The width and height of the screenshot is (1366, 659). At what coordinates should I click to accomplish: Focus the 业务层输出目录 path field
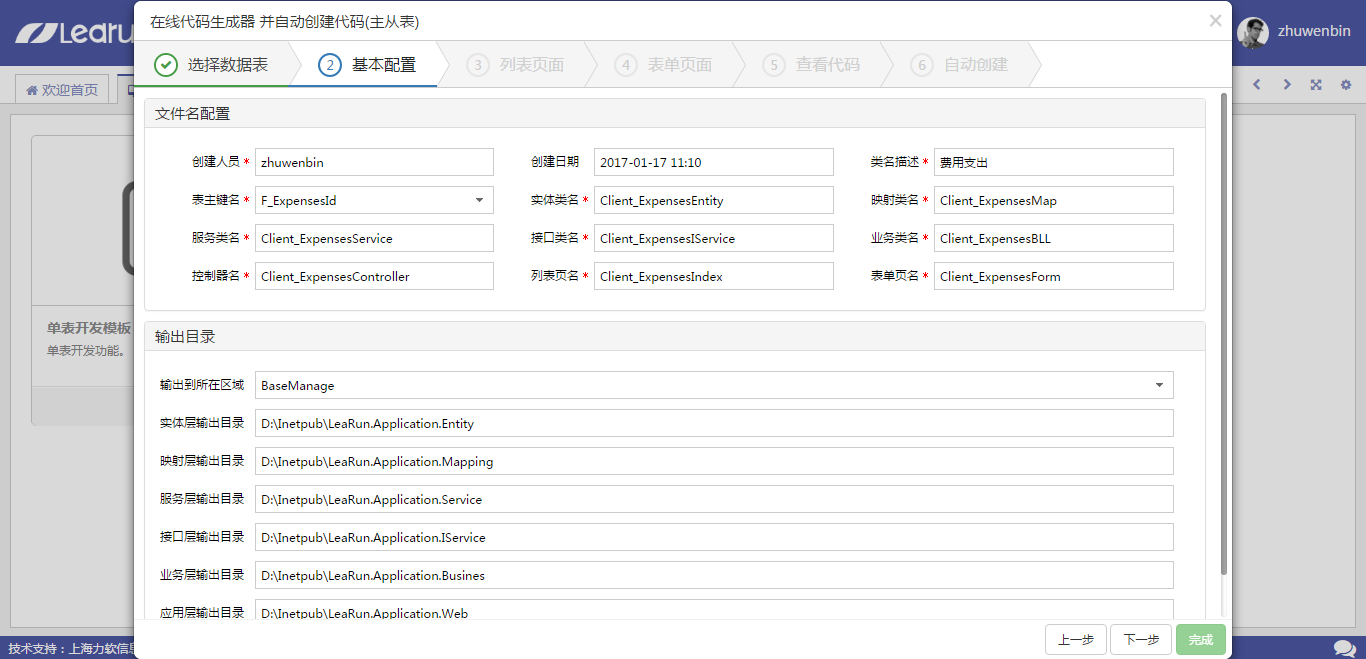point(714,575)
